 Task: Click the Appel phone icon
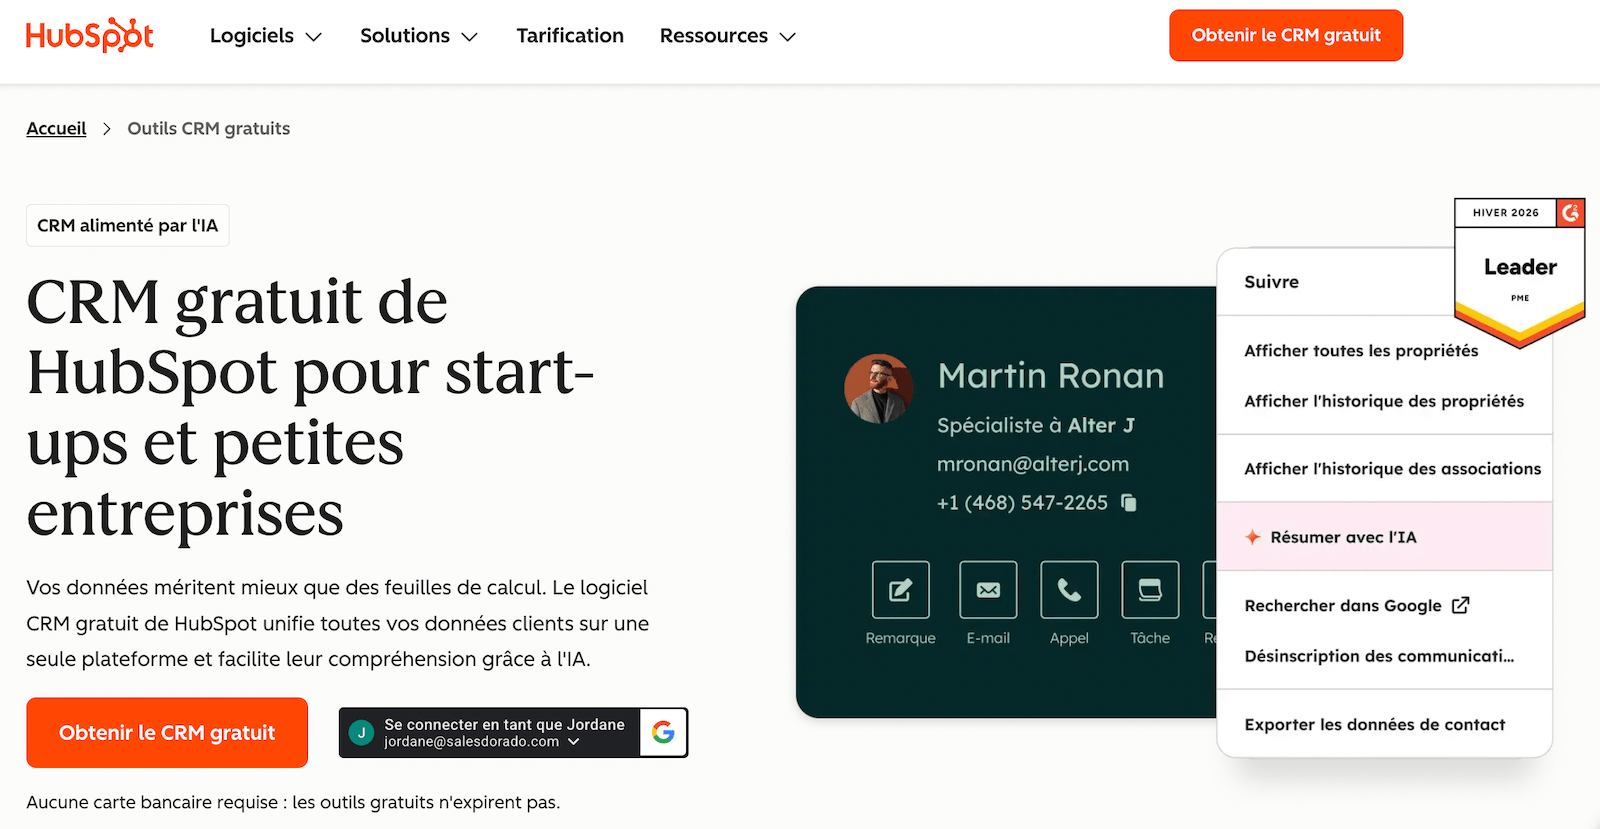coord(1069,590)
